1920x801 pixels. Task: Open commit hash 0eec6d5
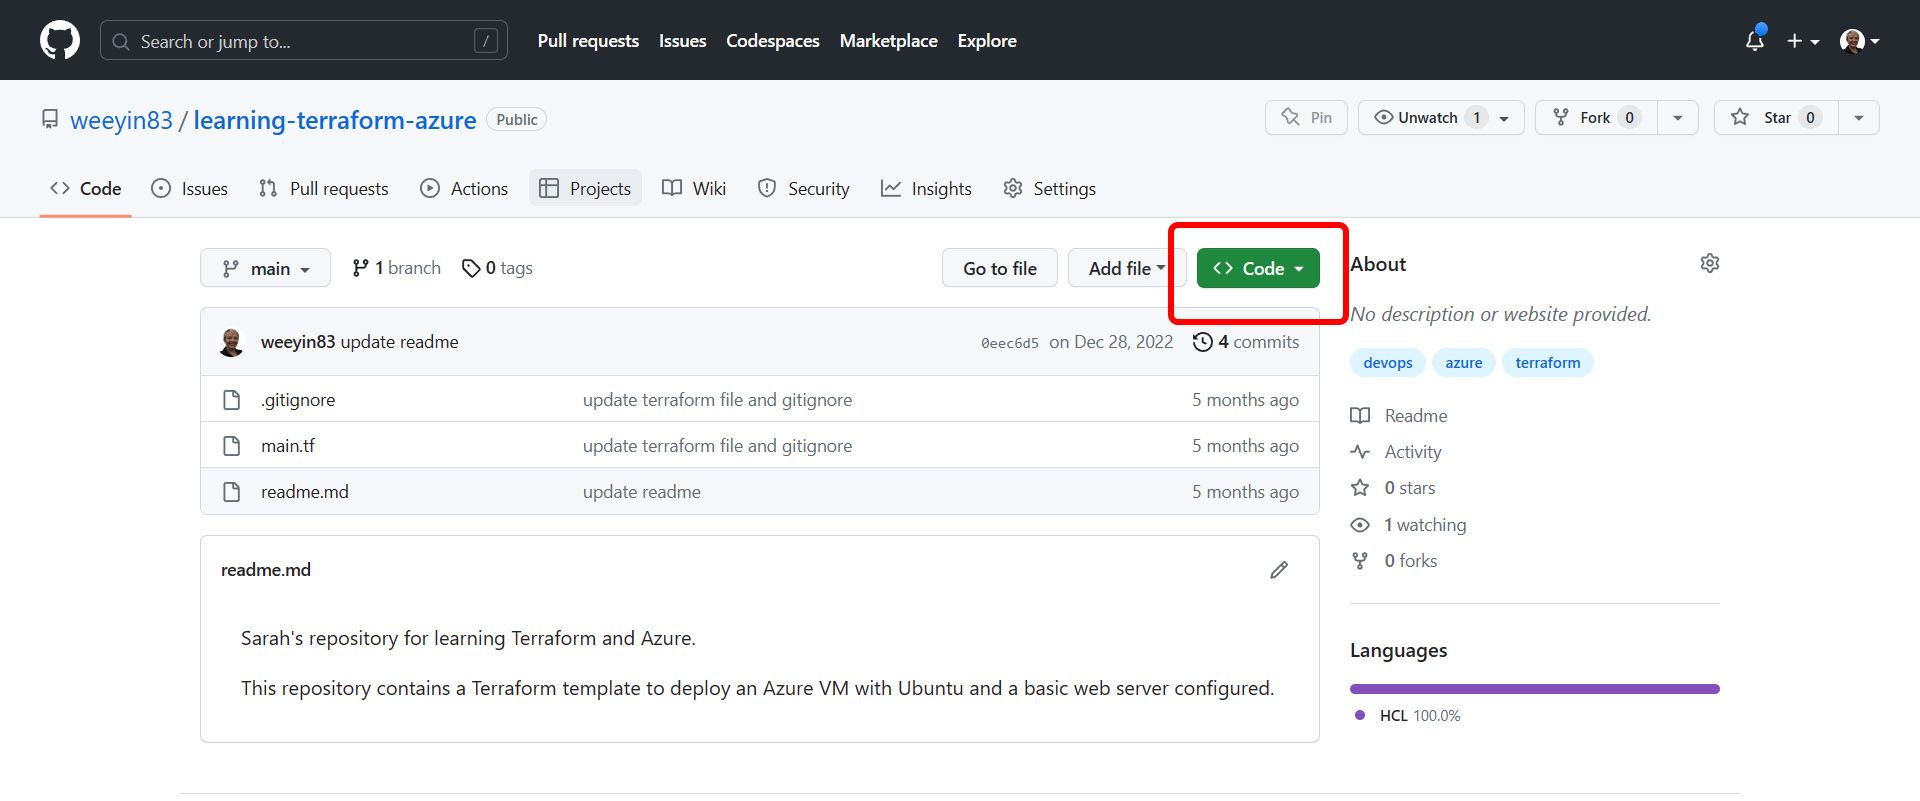point(1010,343)
